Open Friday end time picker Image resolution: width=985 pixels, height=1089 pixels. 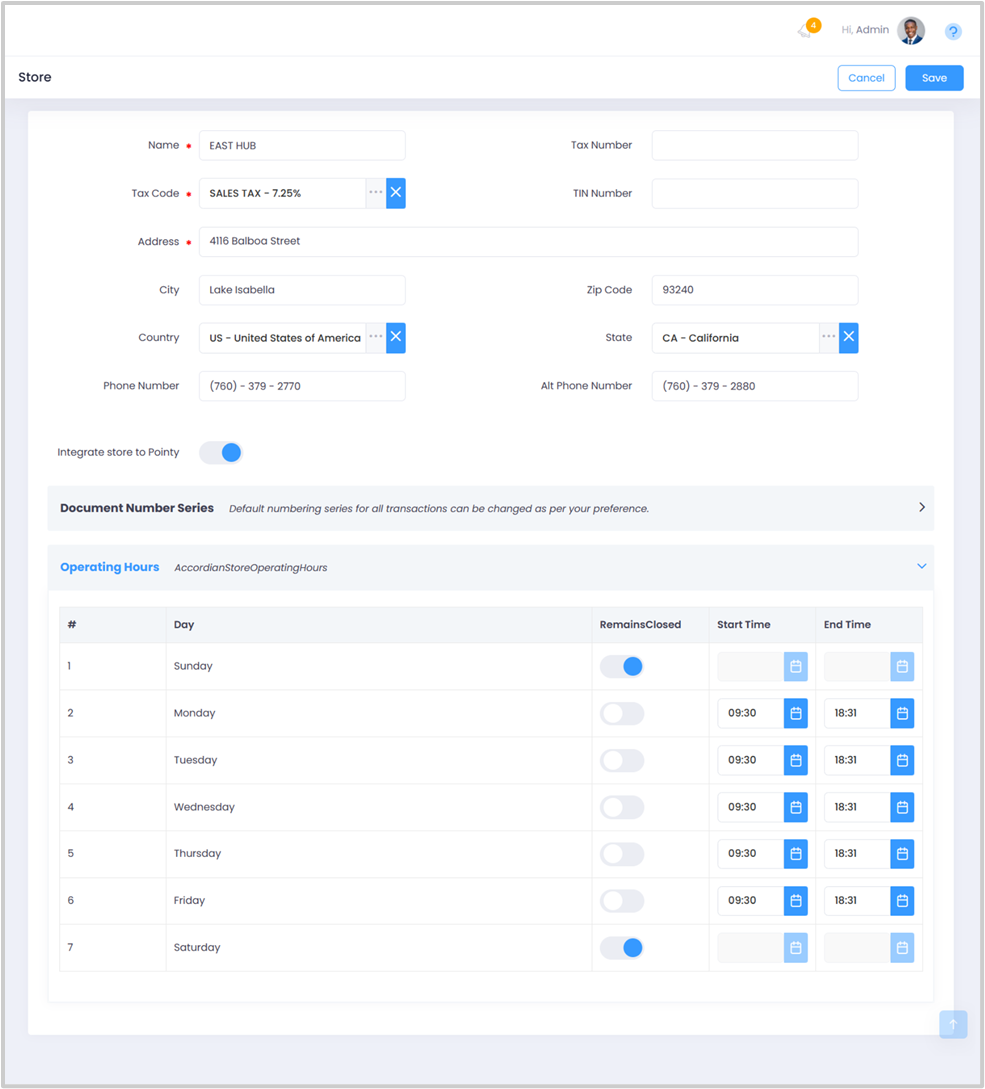point(902,901)
